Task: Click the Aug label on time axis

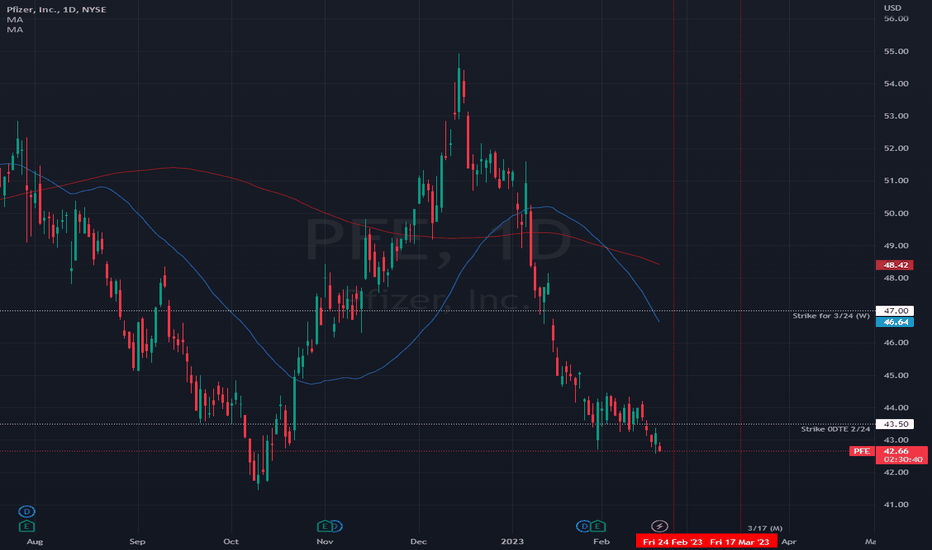Action: click(35, 542)
